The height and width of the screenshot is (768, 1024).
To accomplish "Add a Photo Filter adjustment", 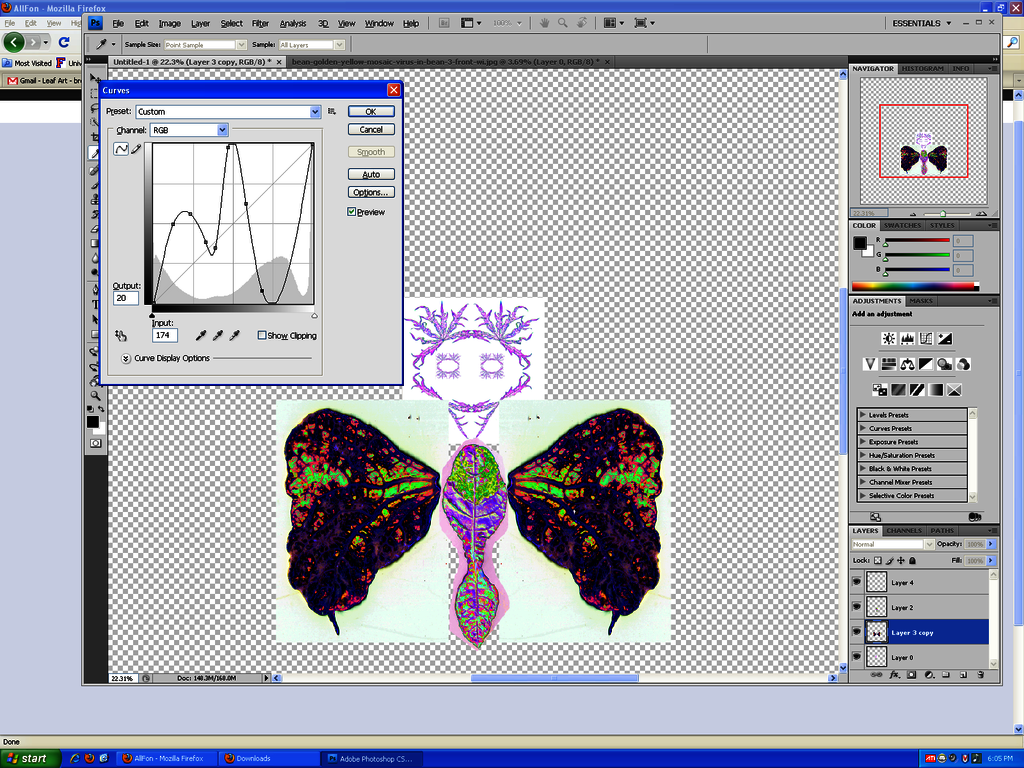I will point(944,364).
